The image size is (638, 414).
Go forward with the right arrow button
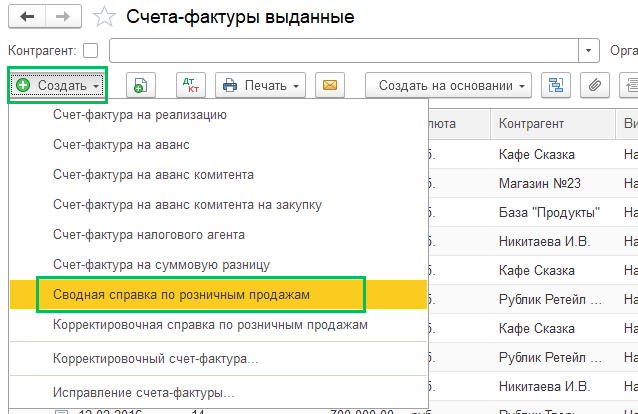point(63,17)
